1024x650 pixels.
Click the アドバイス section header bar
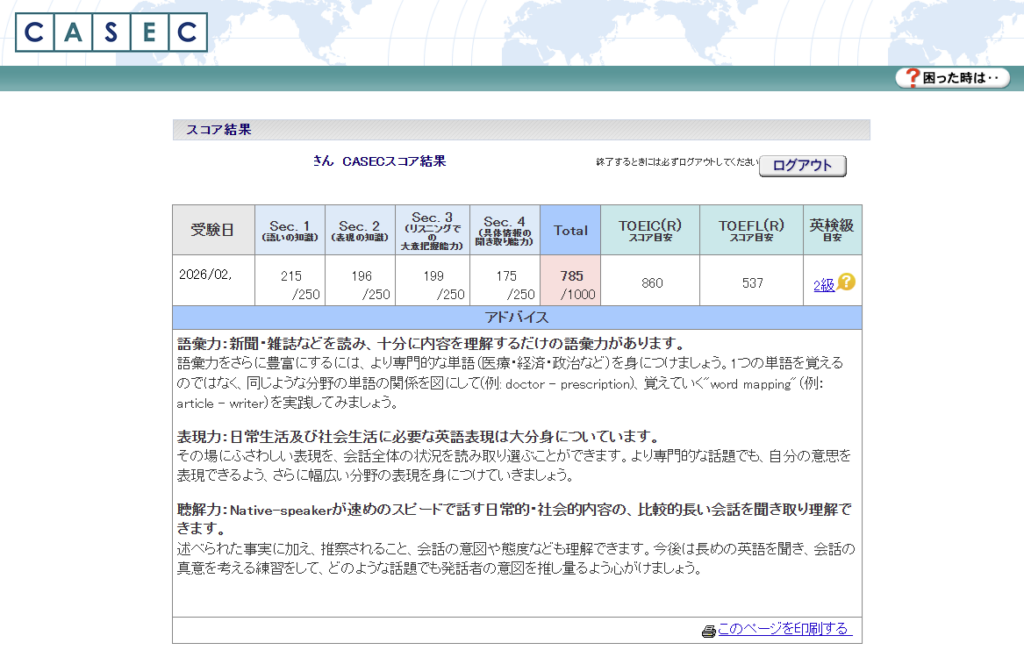click(516, 317)
